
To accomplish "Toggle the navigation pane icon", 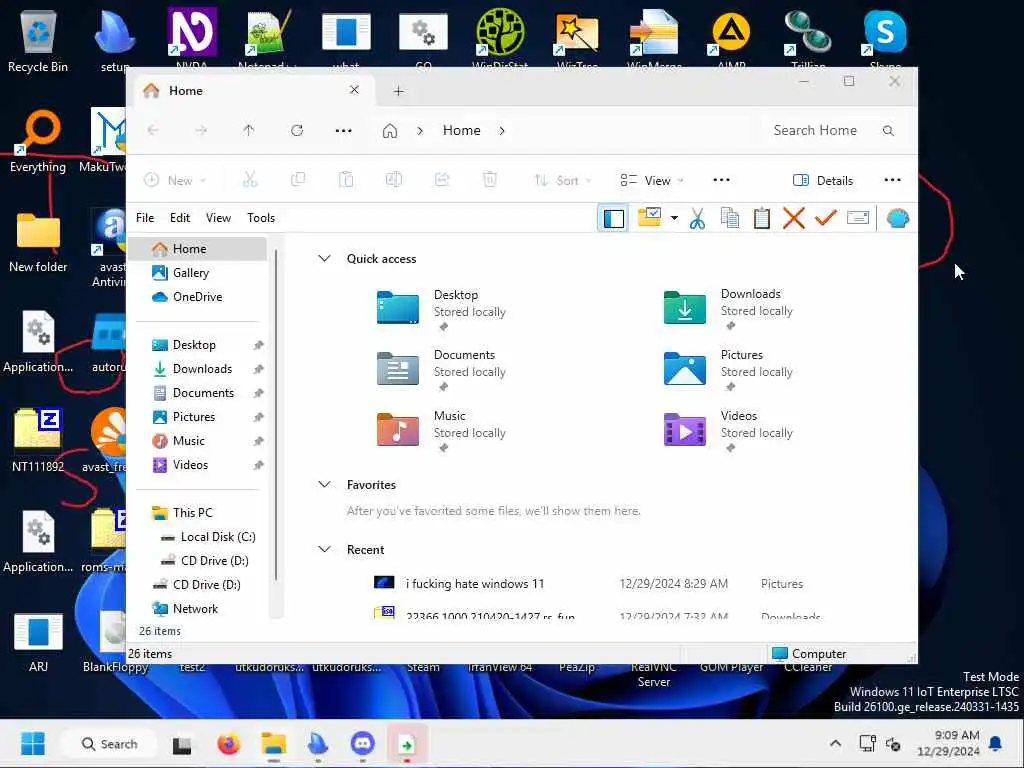I will coord(613,218).
